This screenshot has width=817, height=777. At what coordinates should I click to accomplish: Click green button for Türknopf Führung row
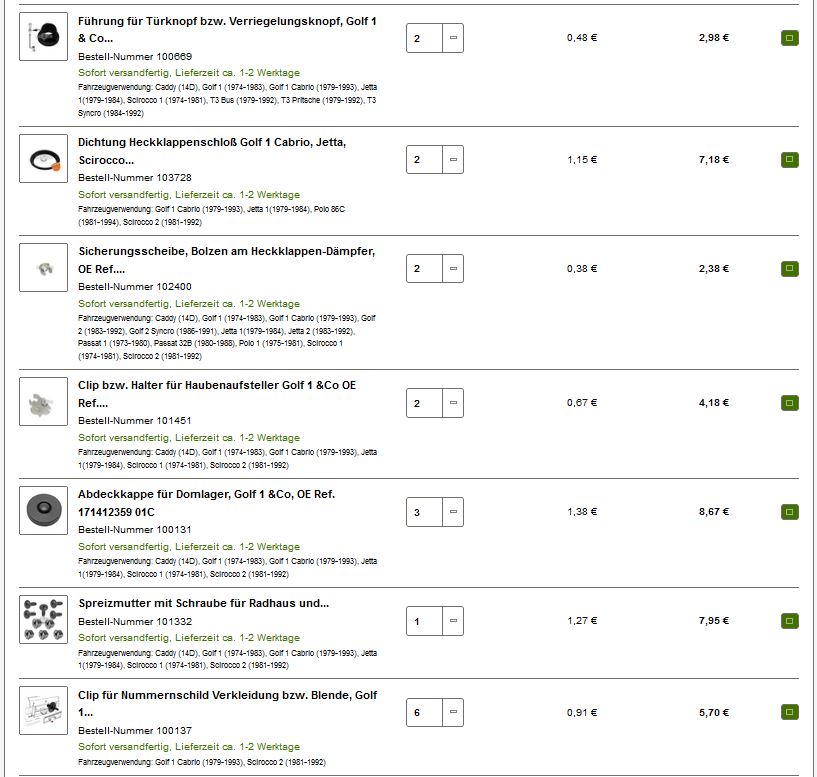coord(789,38)
